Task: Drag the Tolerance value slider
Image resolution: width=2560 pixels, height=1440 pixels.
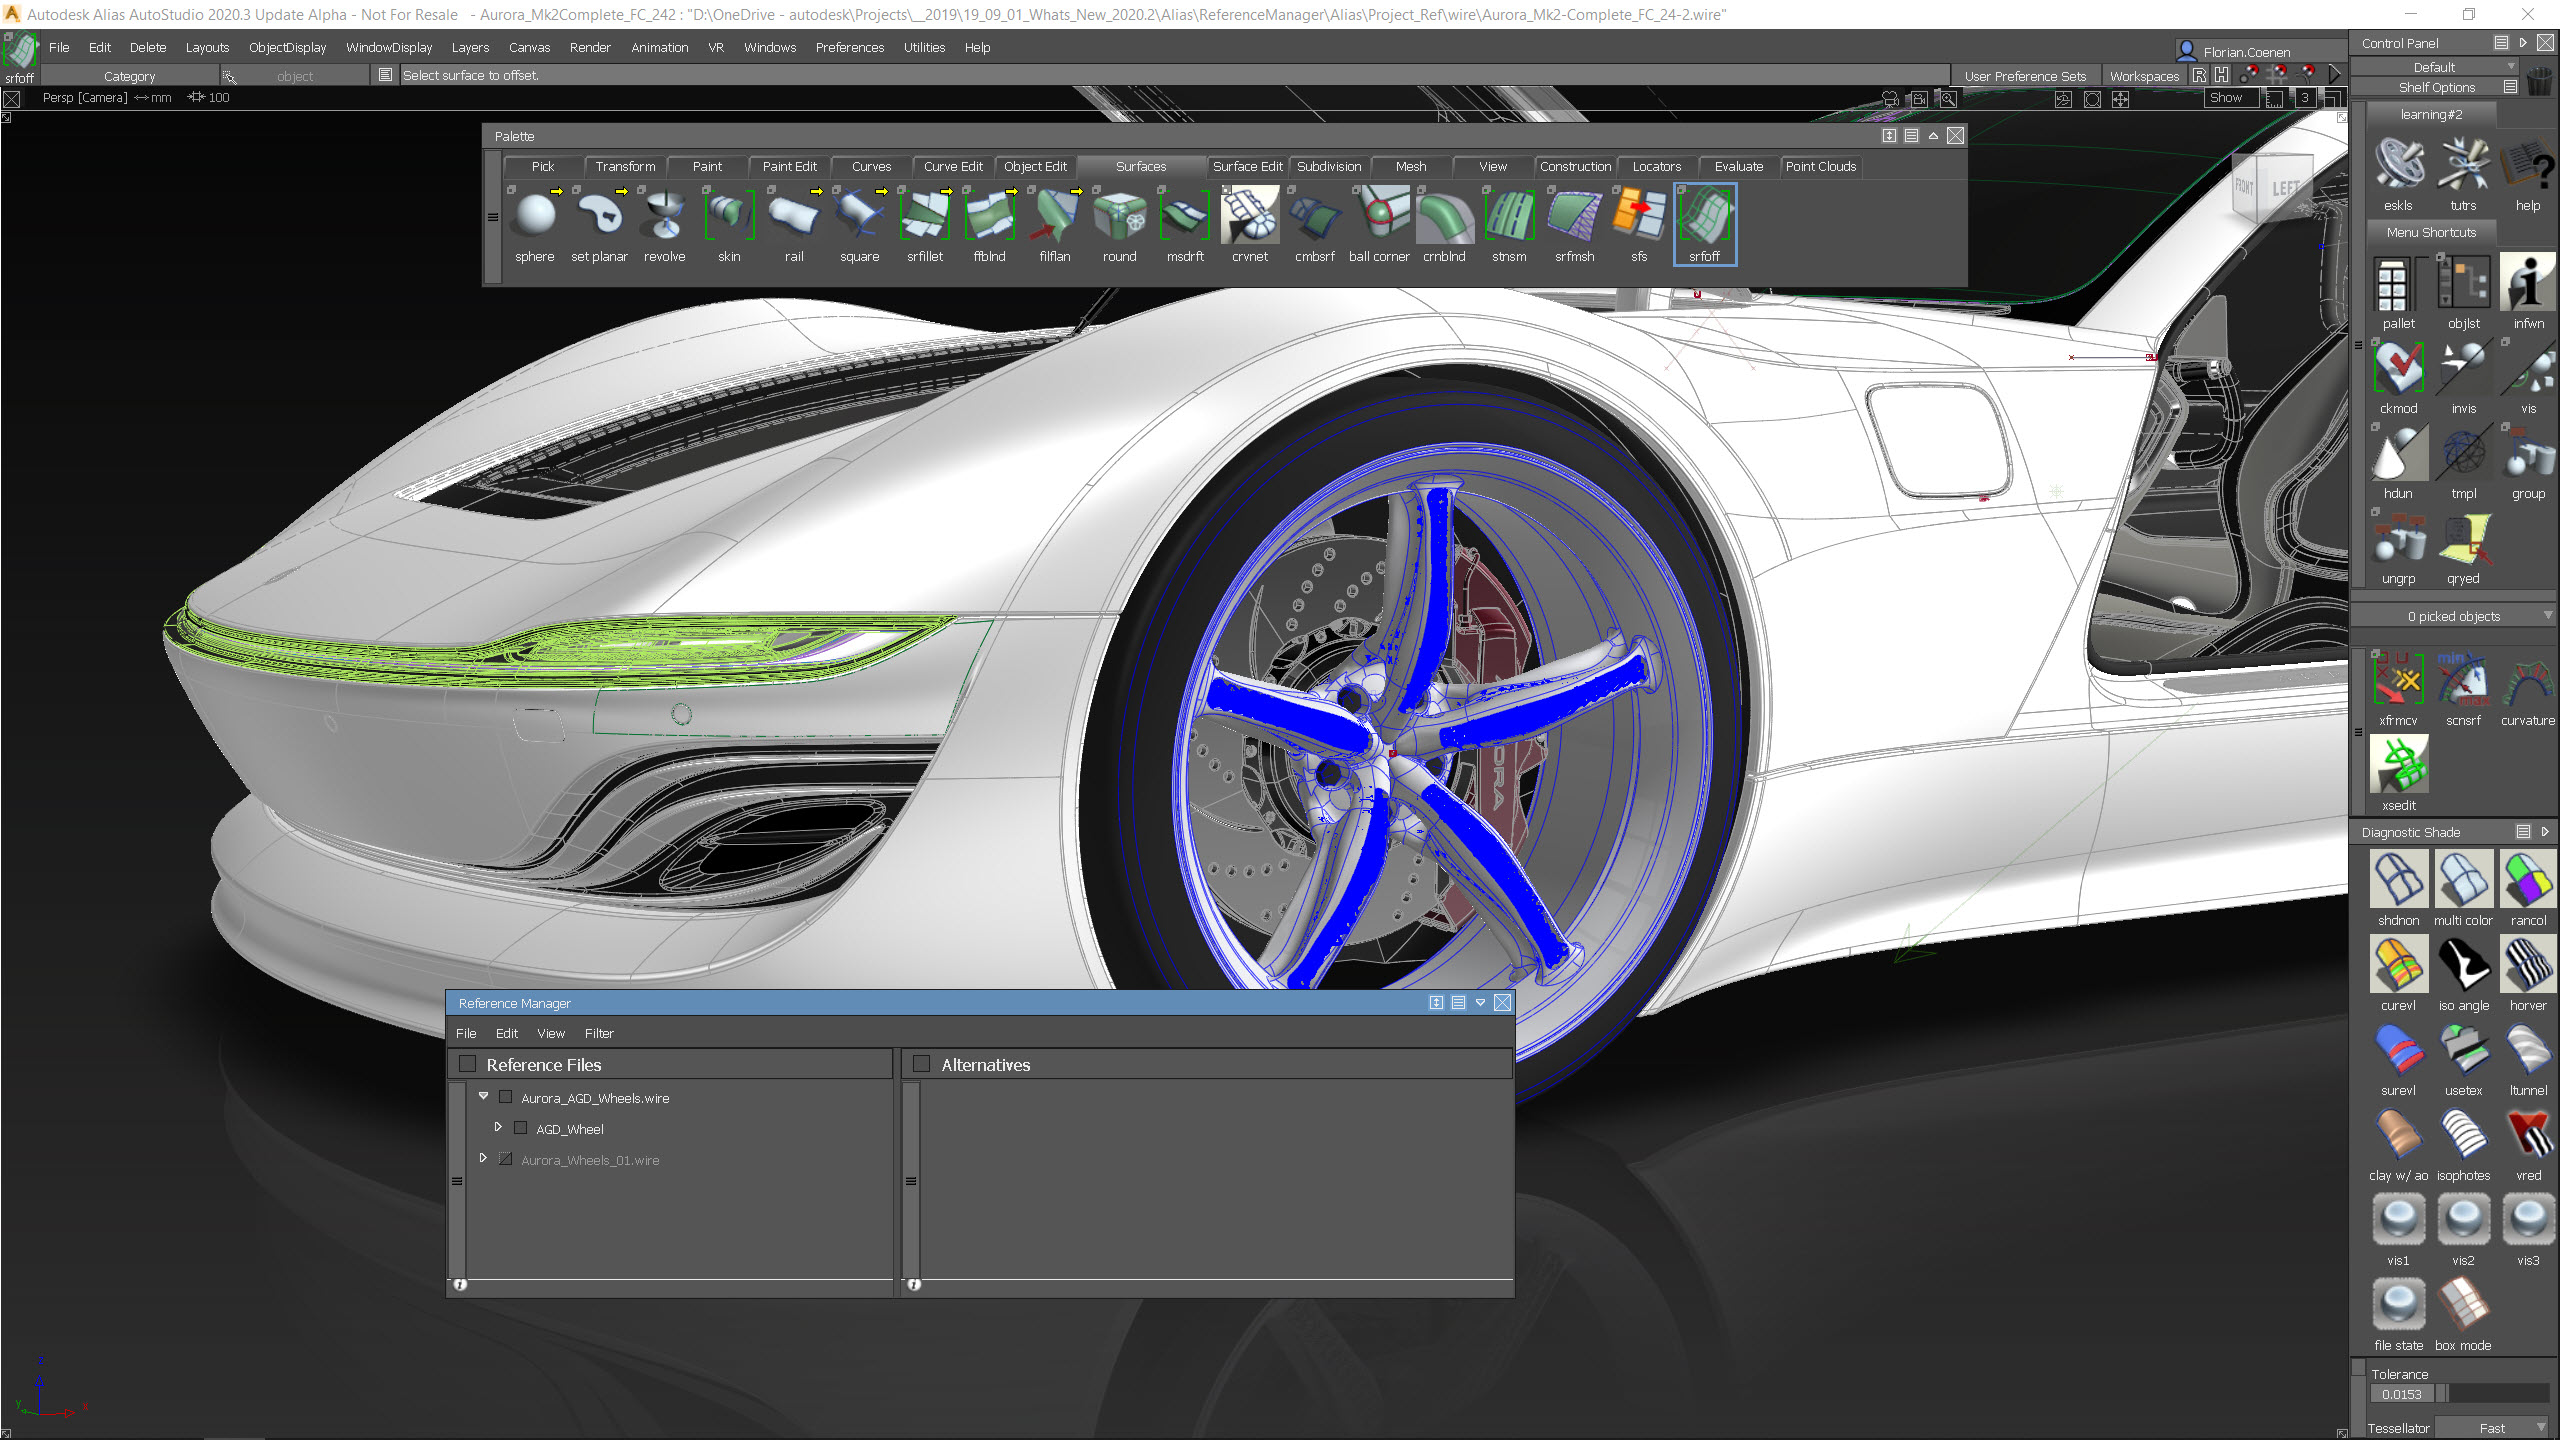Action: coord(2449,1396)
